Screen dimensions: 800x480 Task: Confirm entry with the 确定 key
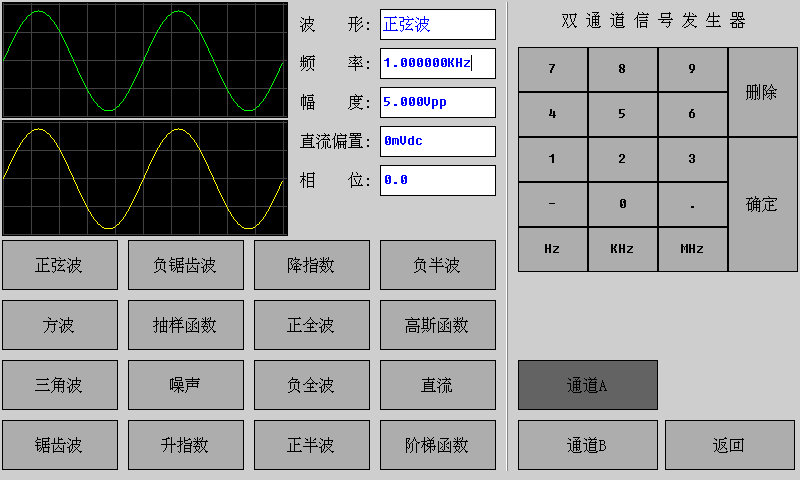pos(763,204)
